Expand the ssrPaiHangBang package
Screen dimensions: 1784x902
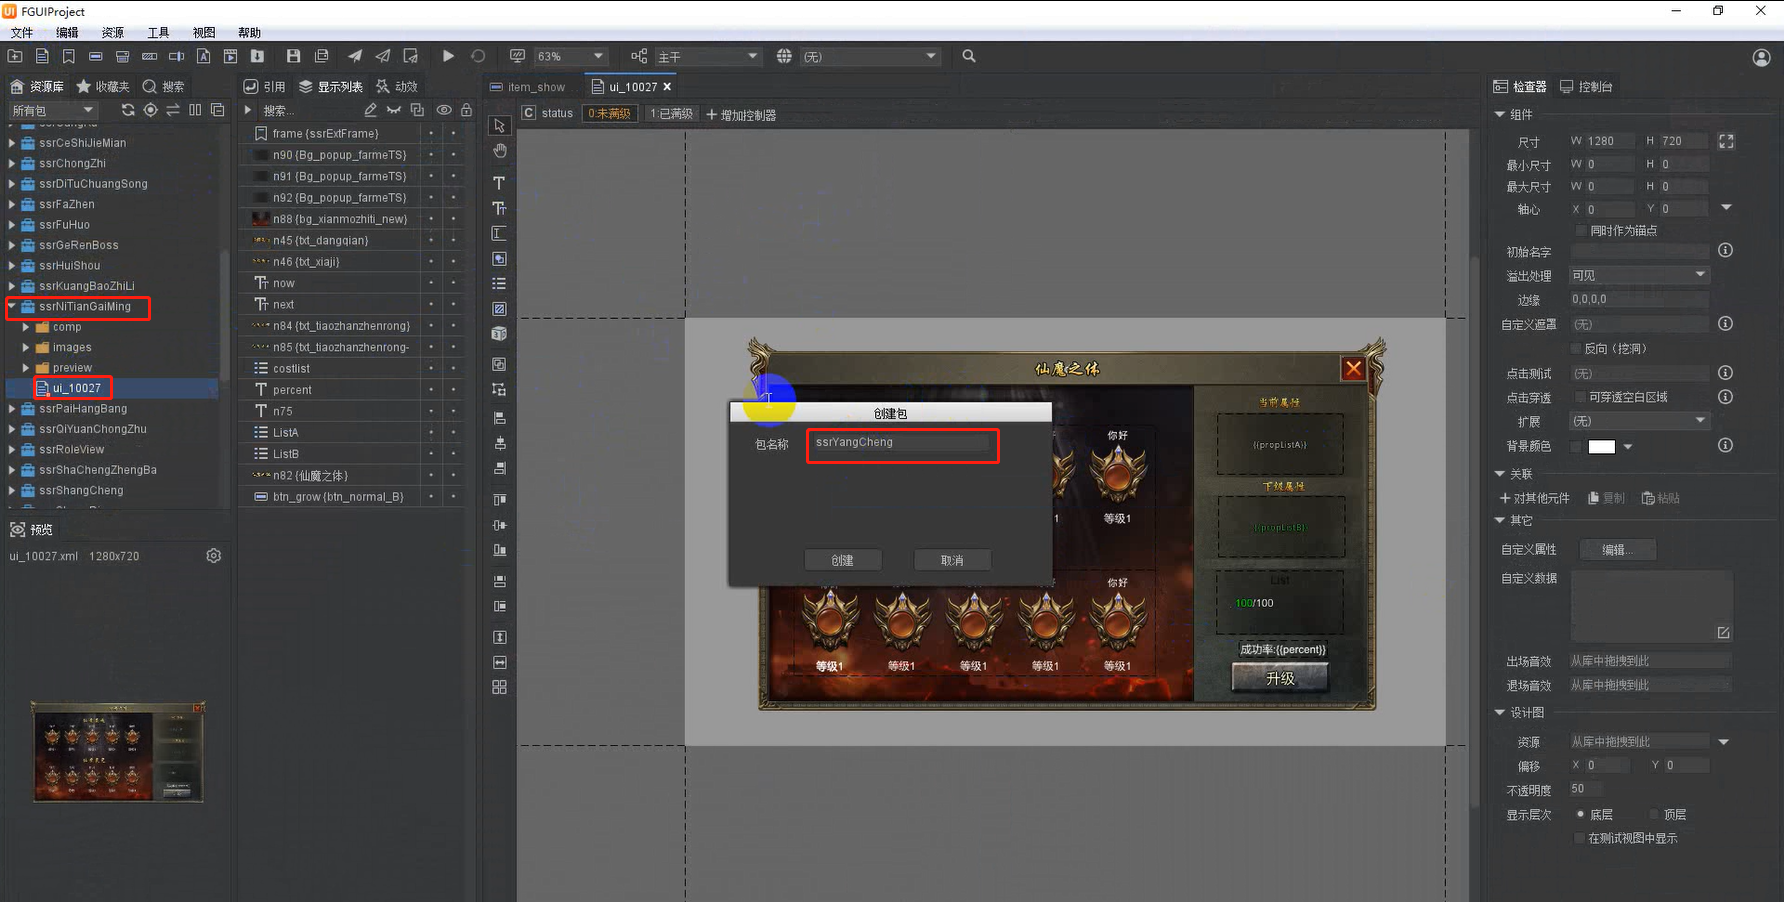click(12, 409)
